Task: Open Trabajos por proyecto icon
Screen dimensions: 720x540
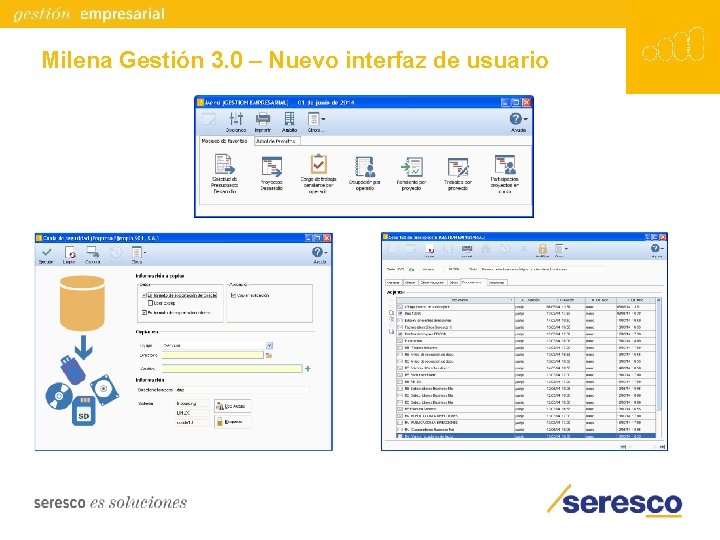Action: (458, 167)
